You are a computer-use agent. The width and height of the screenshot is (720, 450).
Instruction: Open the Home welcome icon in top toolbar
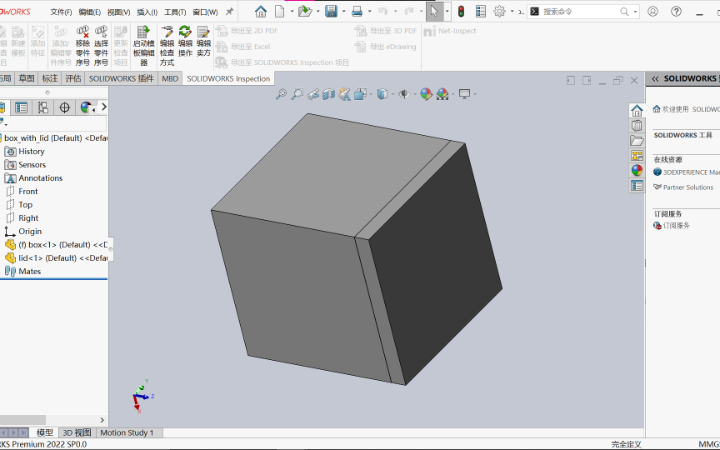point(261,11)
